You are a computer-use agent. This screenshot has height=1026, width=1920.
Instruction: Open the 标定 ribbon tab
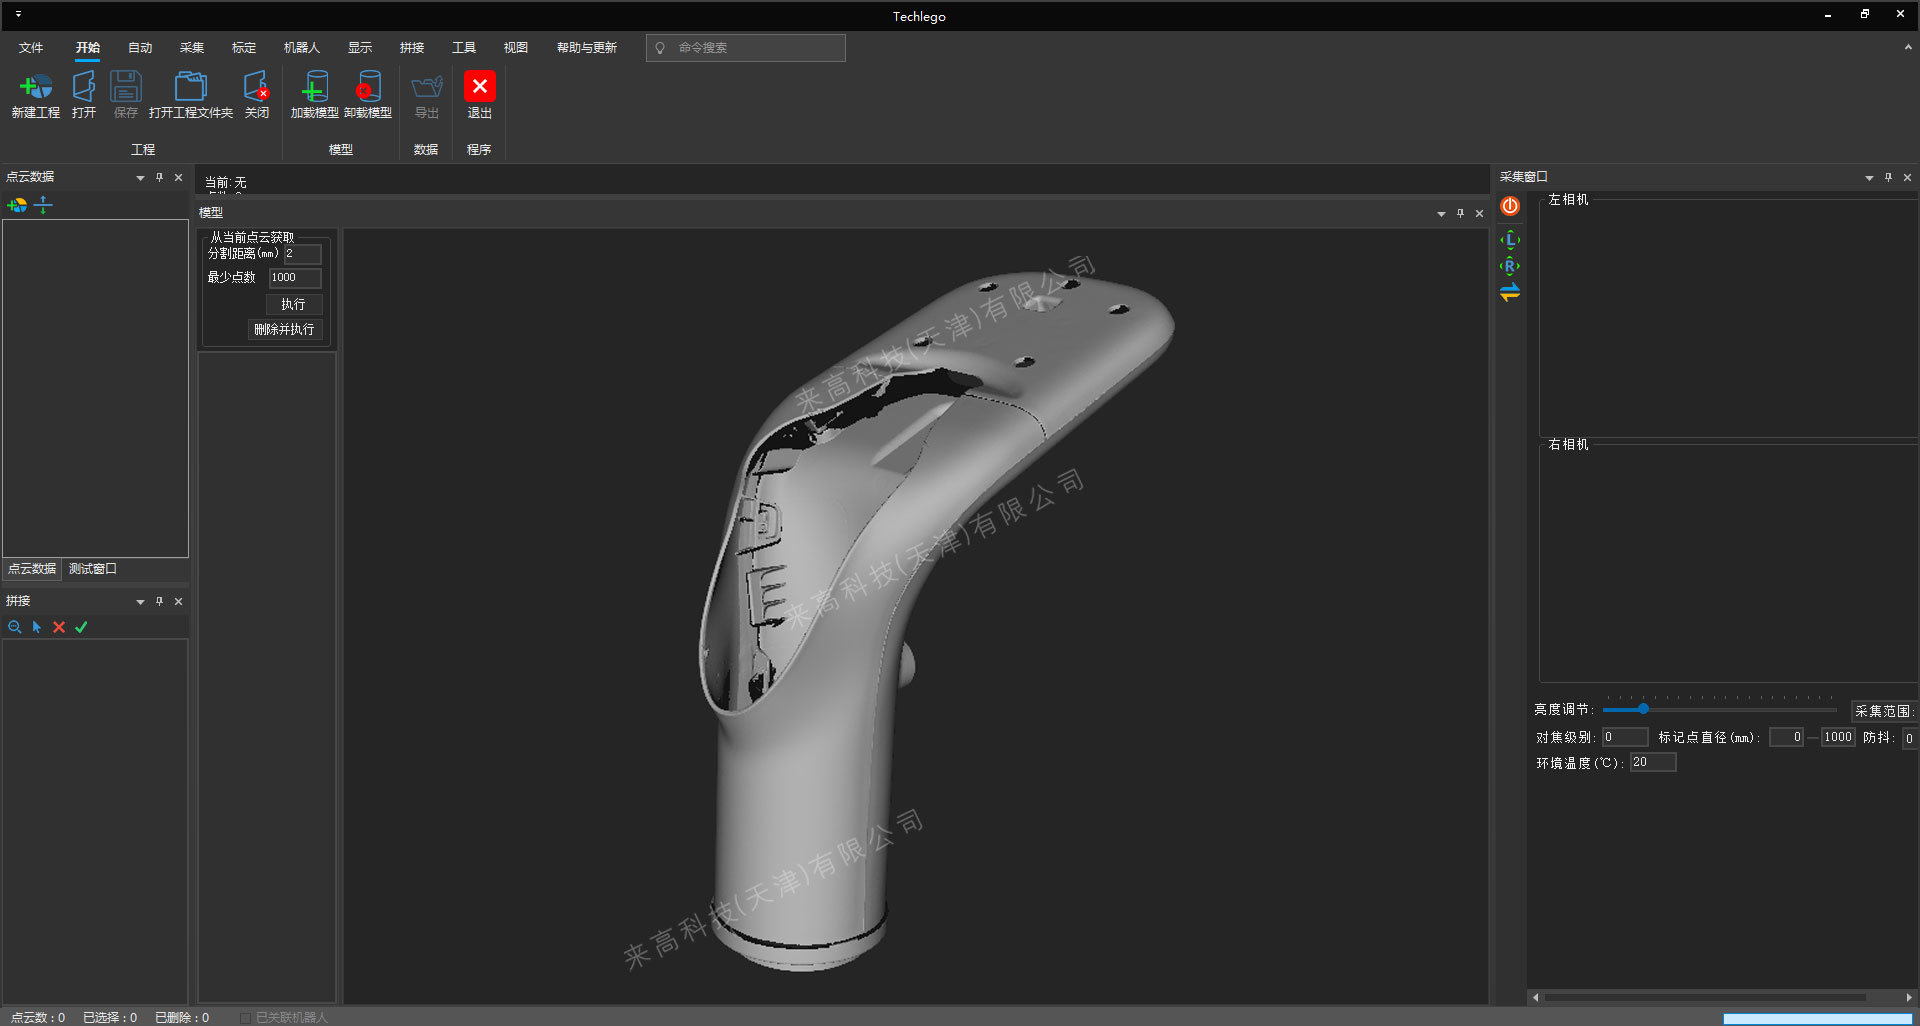point(243,48)
